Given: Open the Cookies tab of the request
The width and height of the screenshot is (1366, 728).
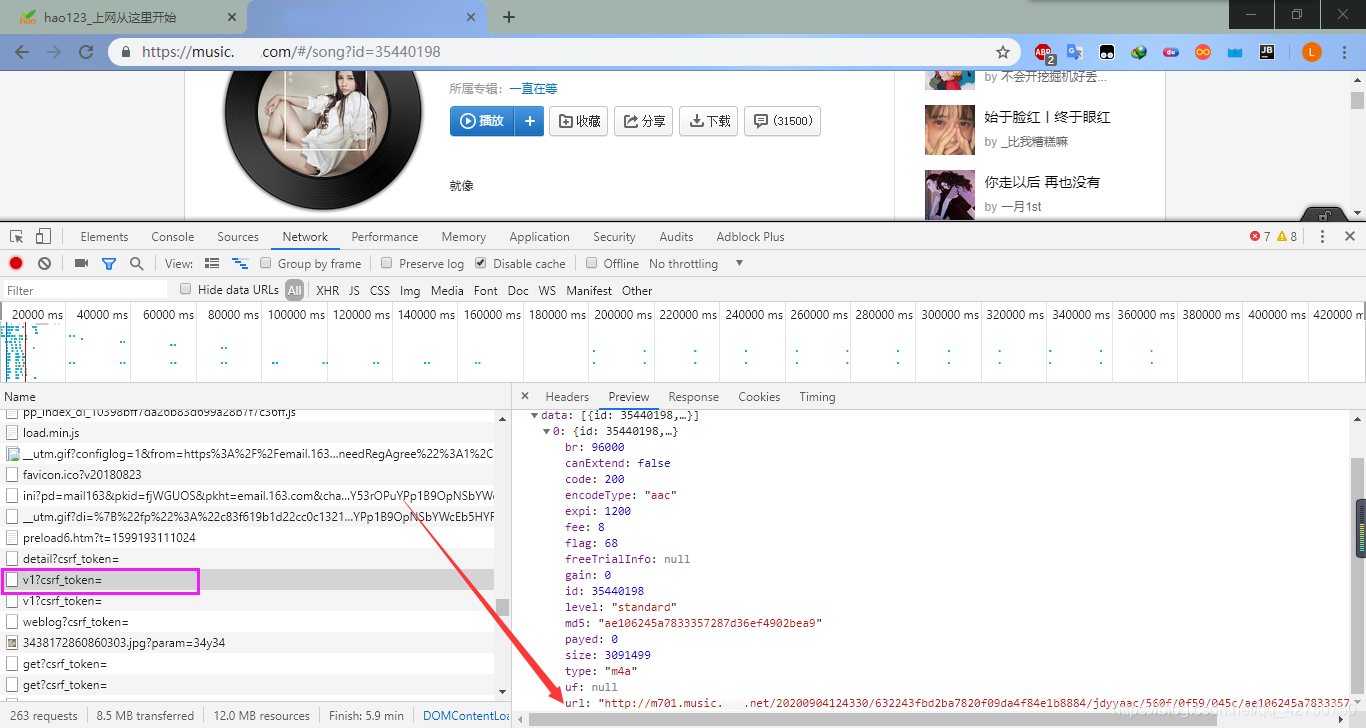Looking at the screenshot, I should pyautogui.click(x=759, y=397).
